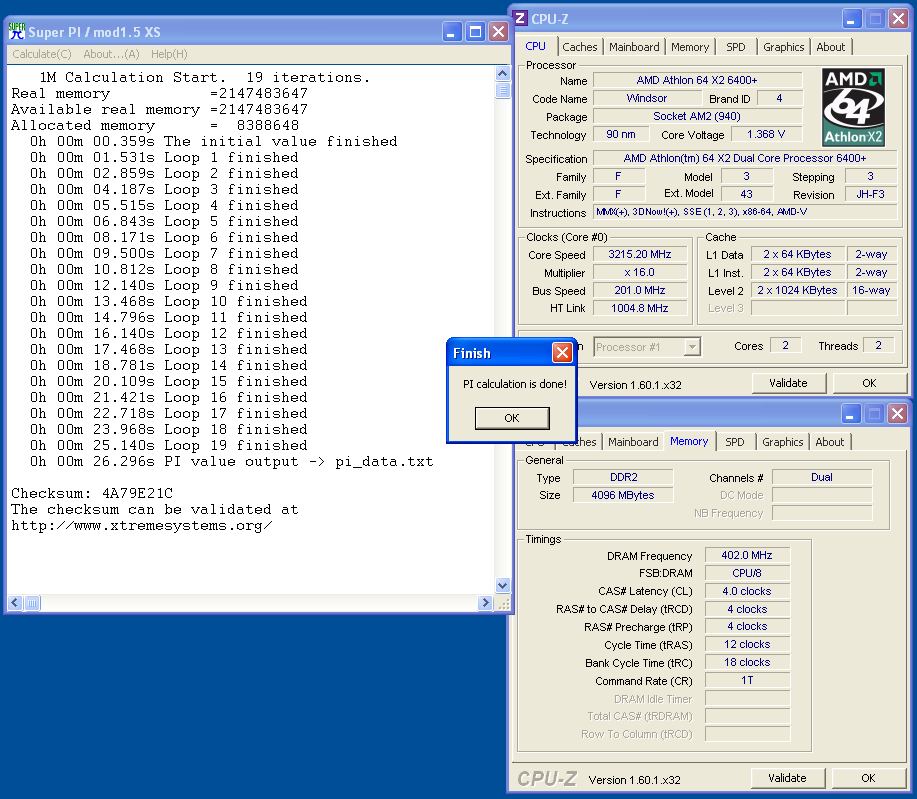
Task: Switch to Memory tab in top CPU-Z window
Action: (x=690, y=47)
